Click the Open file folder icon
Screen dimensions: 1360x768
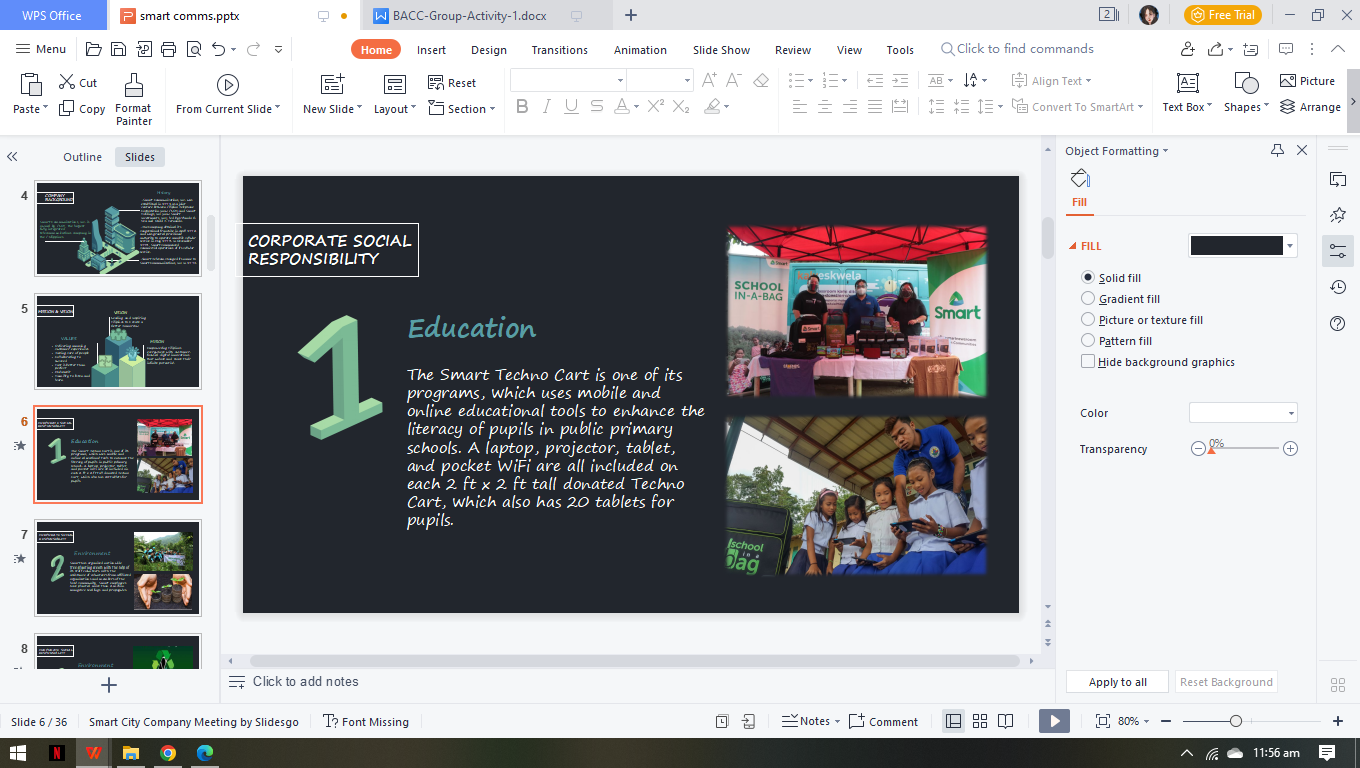(94, 49)
